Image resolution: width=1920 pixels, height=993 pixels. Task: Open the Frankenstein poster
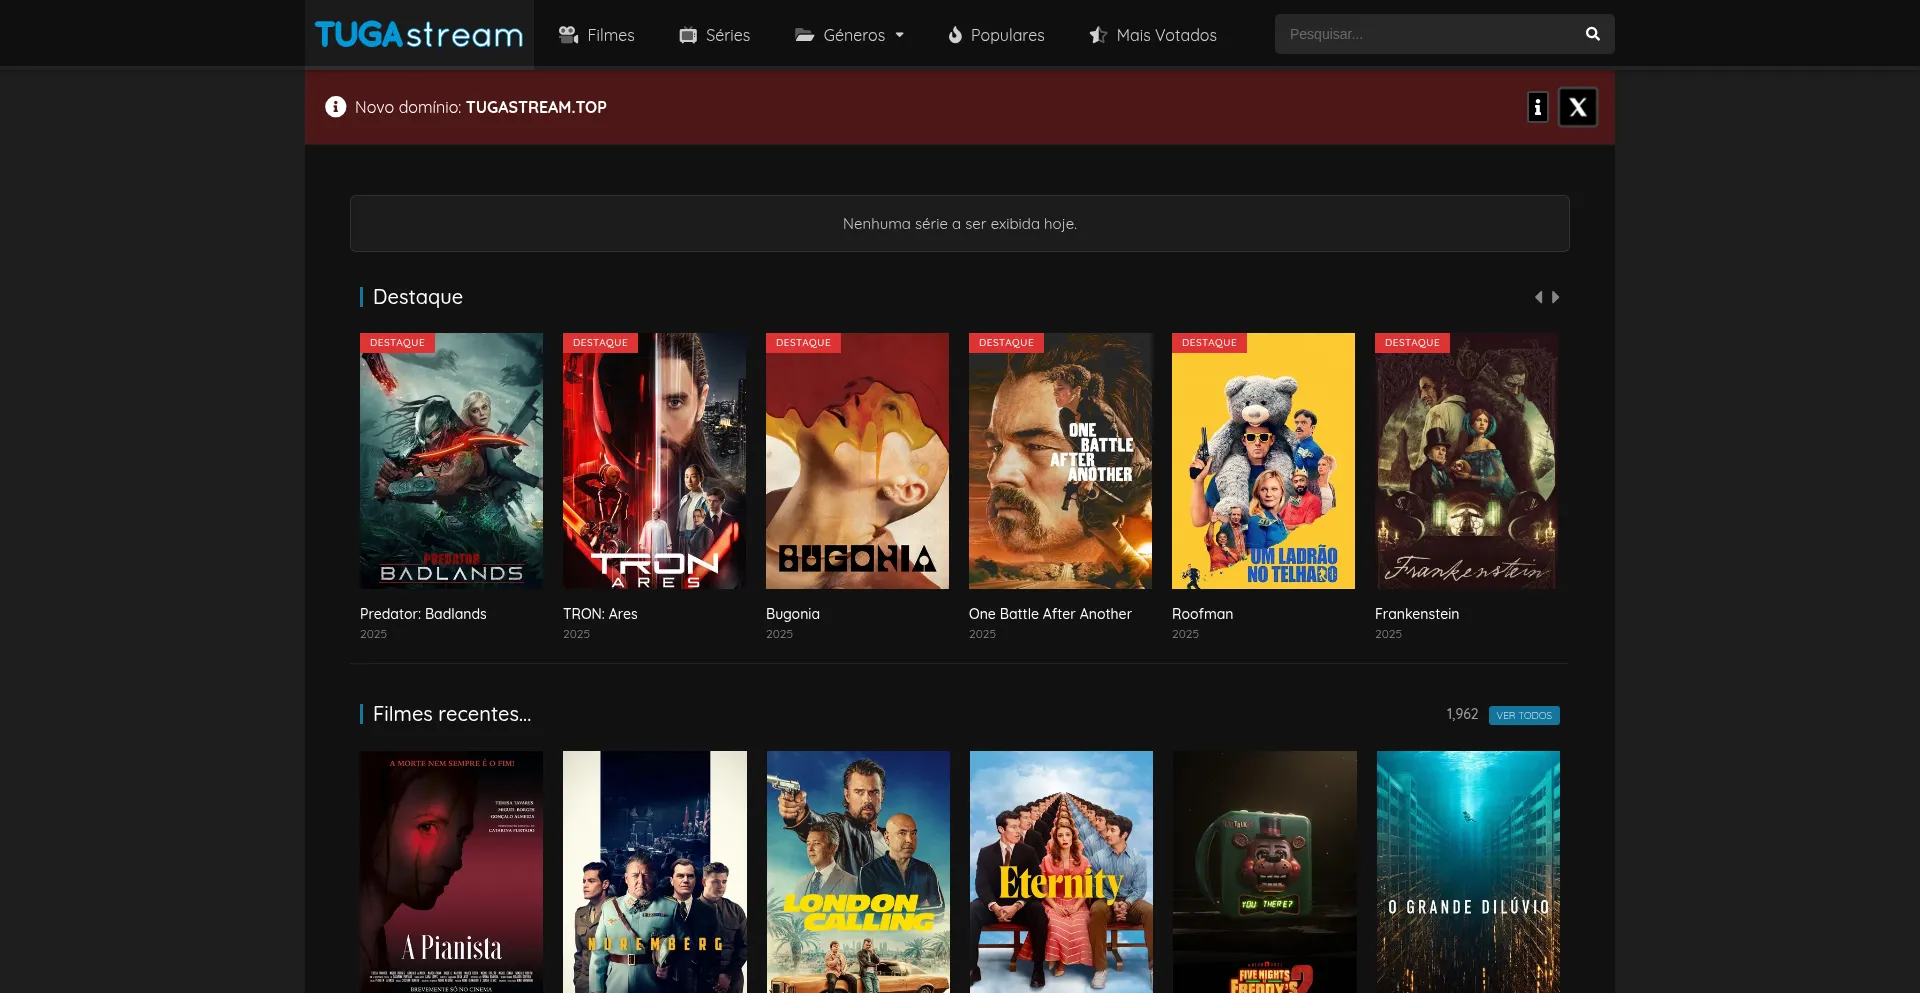1466,461
